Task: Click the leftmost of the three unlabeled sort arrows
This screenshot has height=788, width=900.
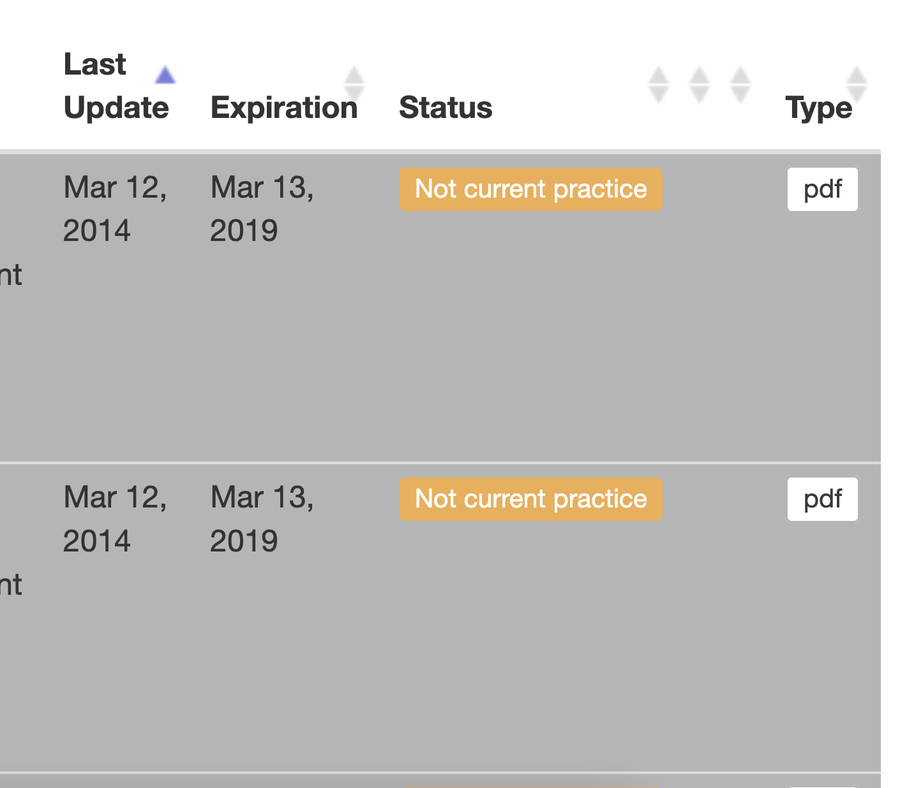Action: (658, 84)
